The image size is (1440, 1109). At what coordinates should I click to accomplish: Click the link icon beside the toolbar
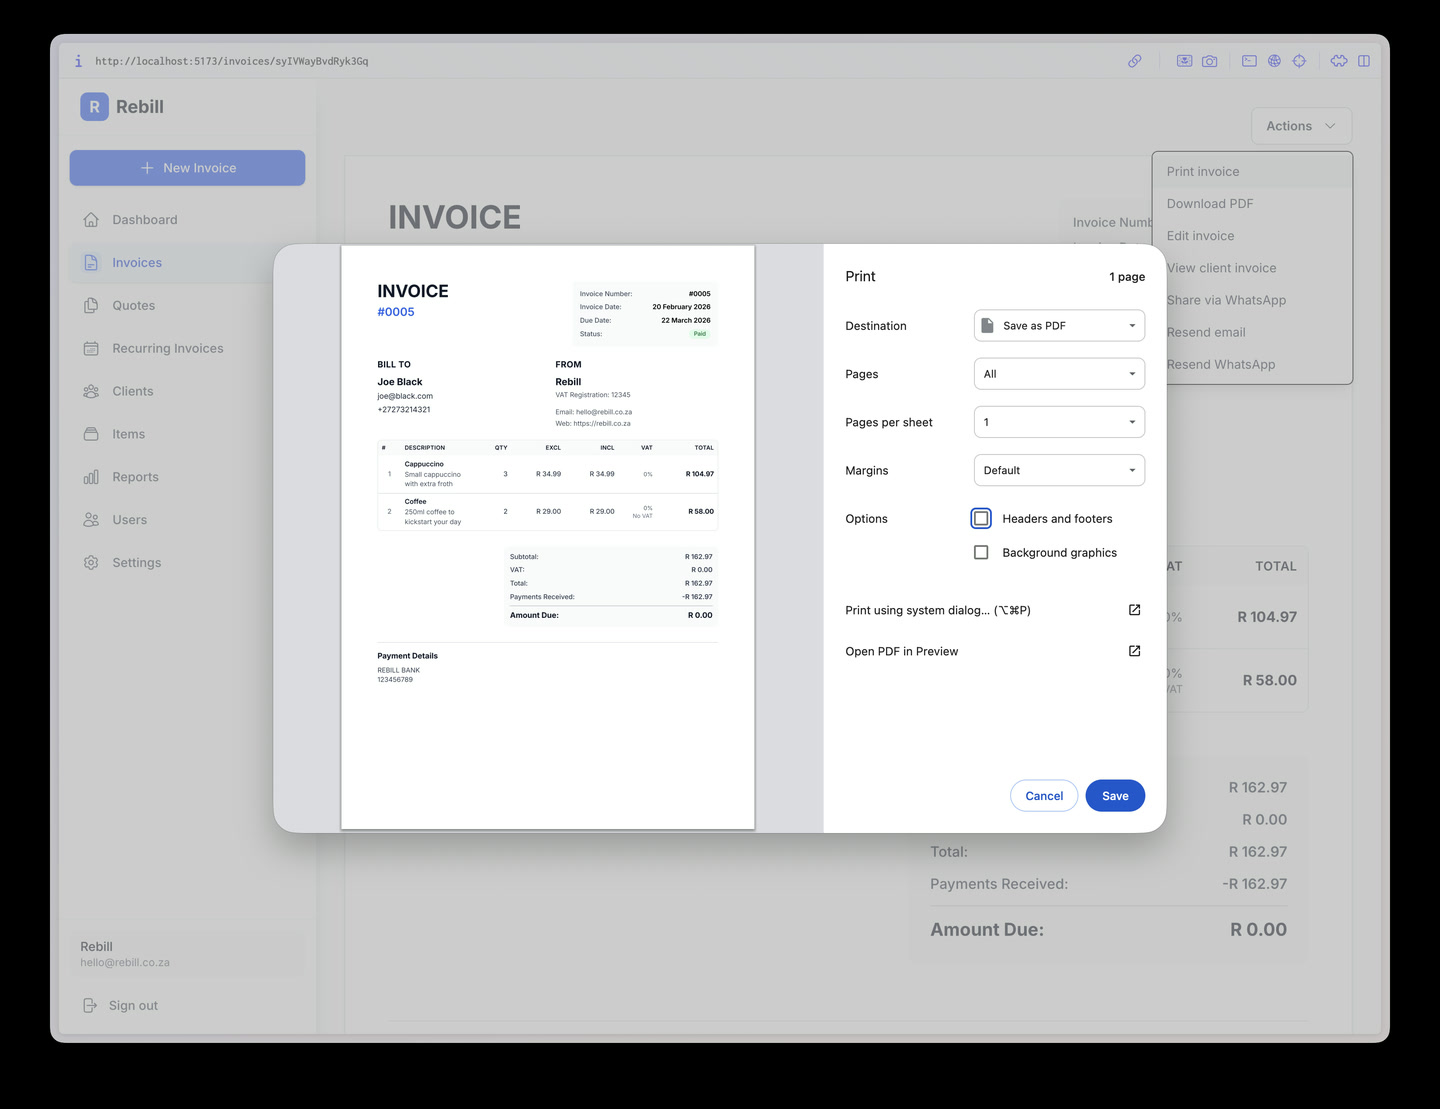[x=1135, y=61]
